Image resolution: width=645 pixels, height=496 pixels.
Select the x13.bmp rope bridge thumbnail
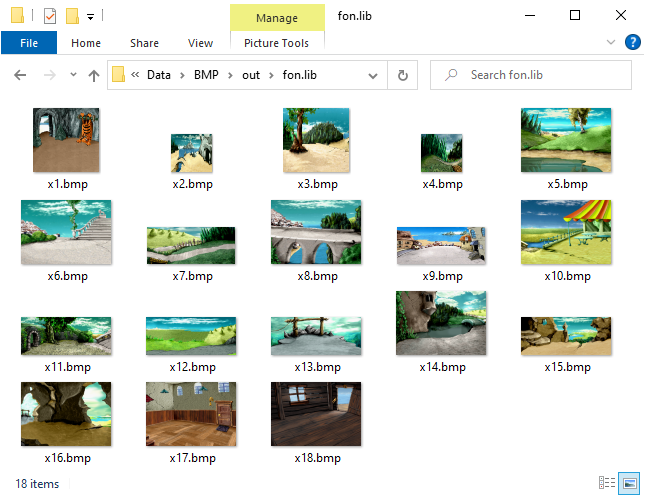[316, 336]
